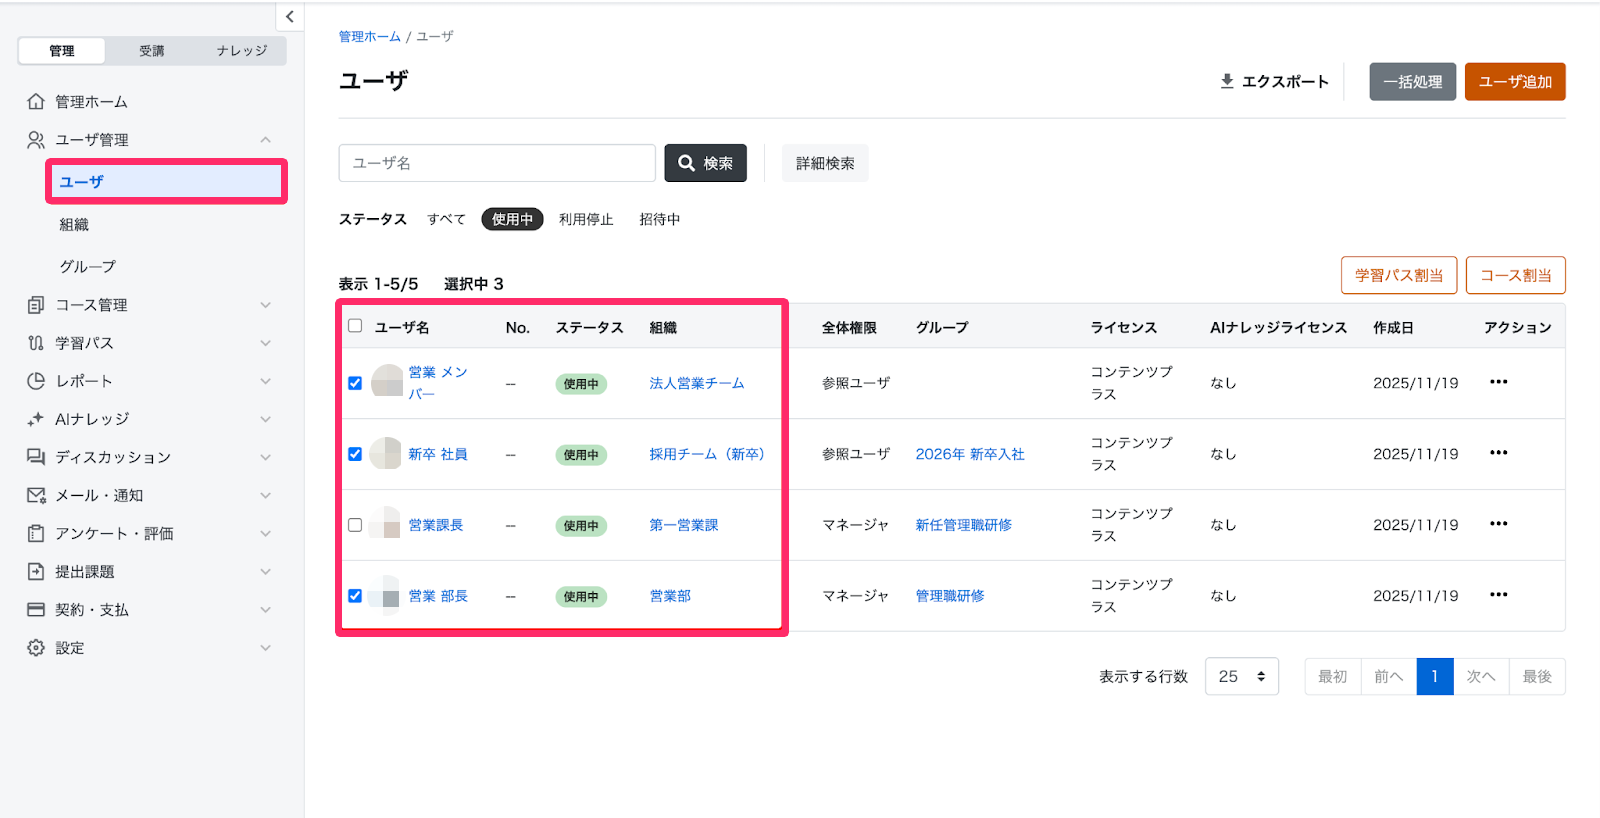
Task: Uncheck the 営業 部長 row checkbox
Action: 355,596
